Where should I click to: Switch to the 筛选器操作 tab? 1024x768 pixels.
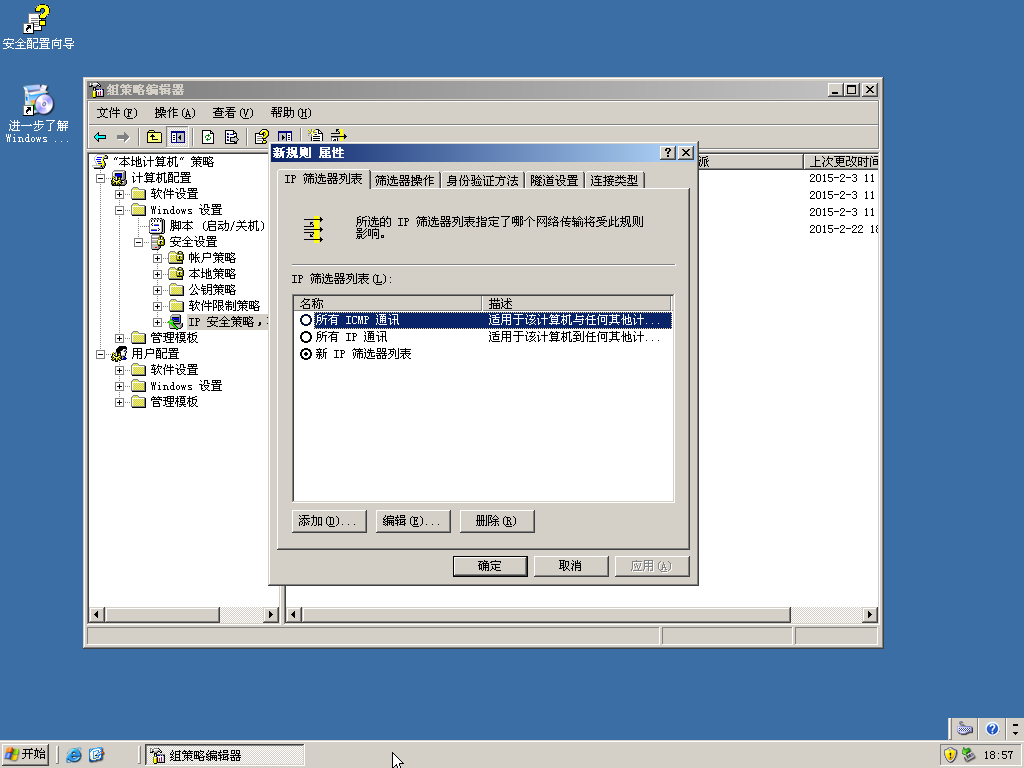(x=404, y=180)
